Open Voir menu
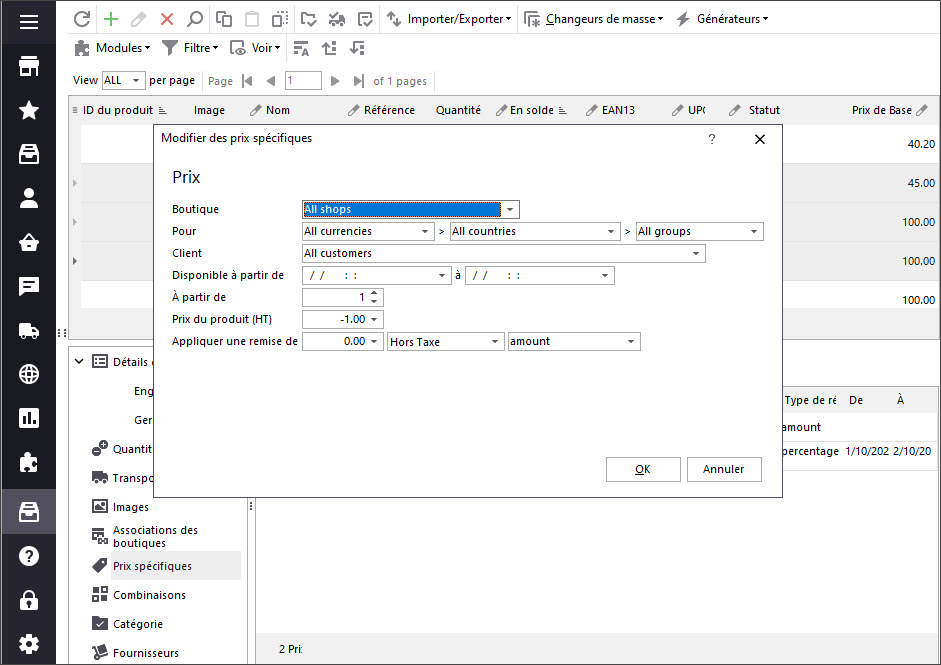941x665 pixels. [x=255, y=48]
